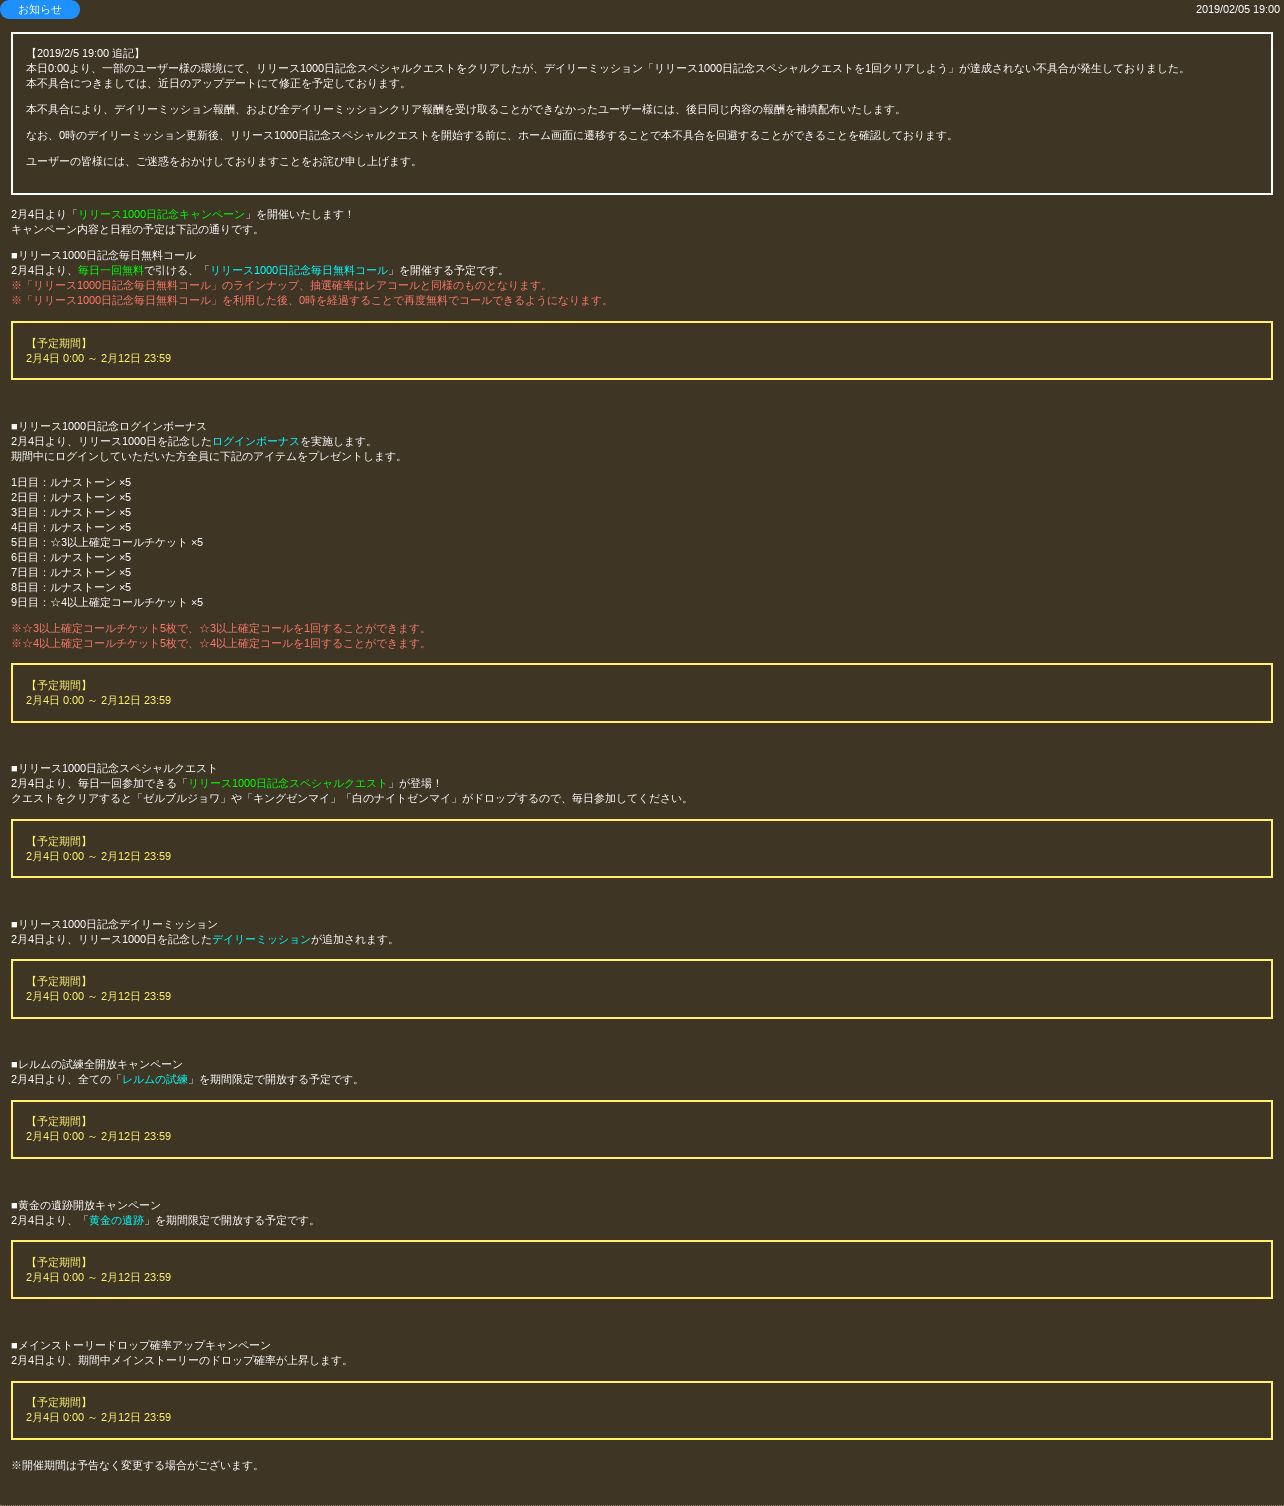Screen dimensions: 1284x1506
Task: Click the blue お知らせ badge
Action: 40,9
